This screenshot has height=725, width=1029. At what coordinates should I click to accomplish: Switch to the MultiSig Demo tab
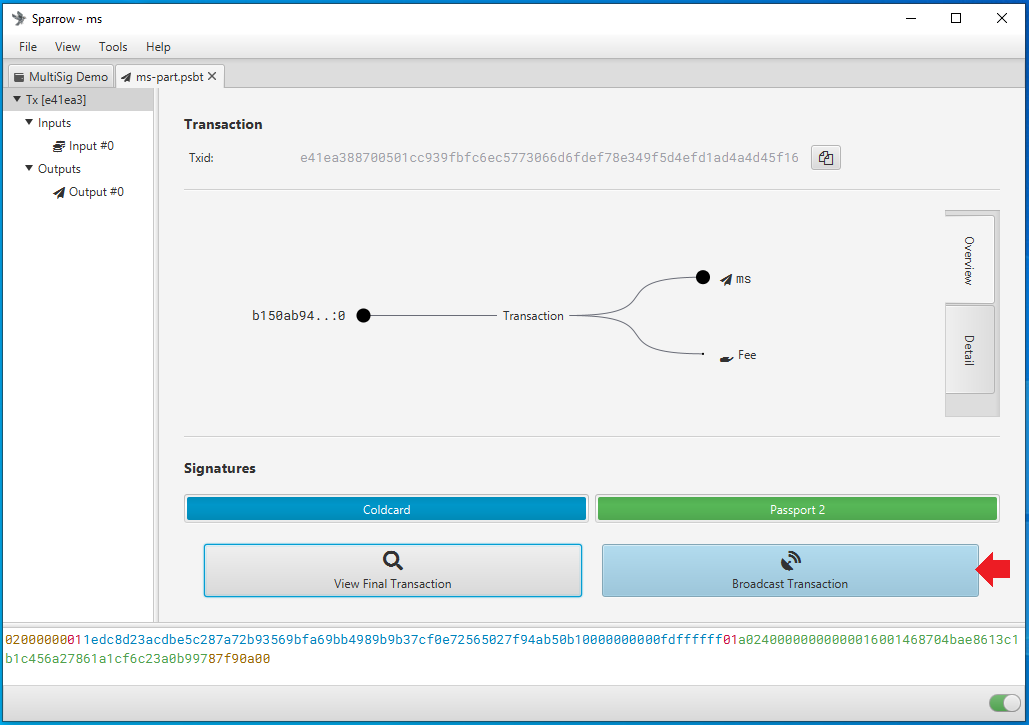(x=61, y=77)
